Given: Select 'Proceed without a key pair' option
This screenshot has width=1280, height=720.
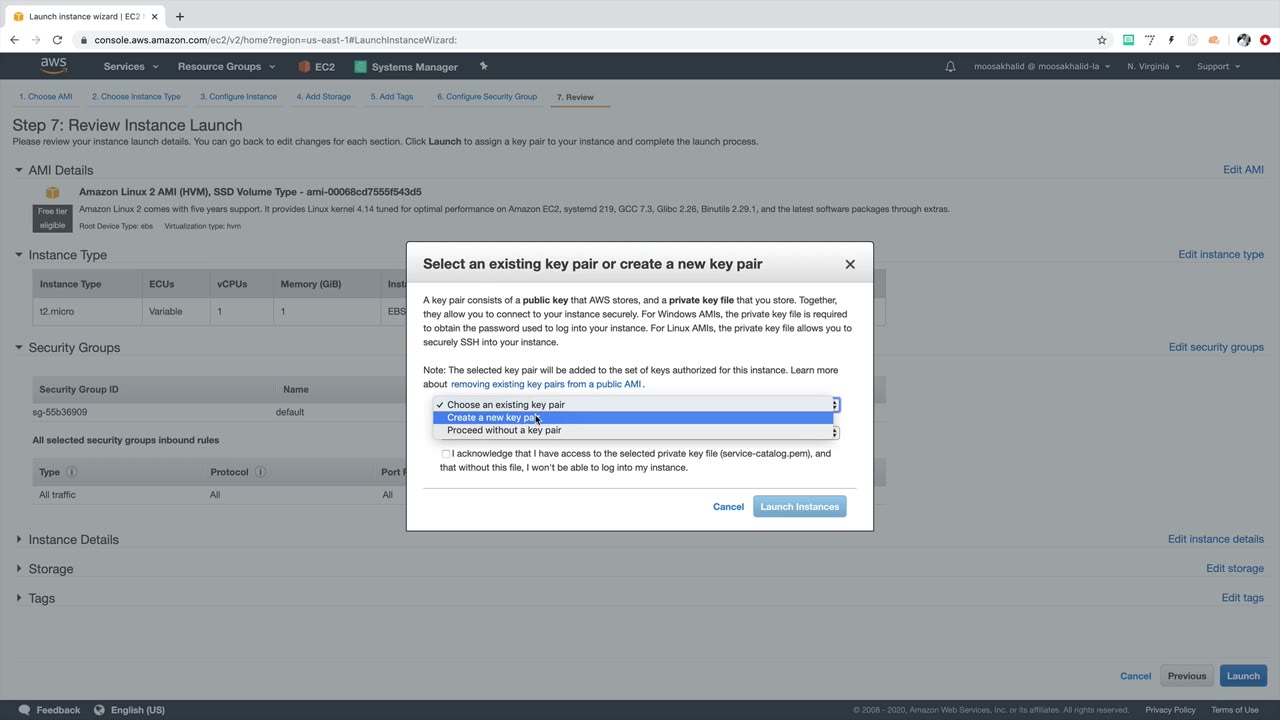Looking at the screenshot, I should [x=633, y=430].
